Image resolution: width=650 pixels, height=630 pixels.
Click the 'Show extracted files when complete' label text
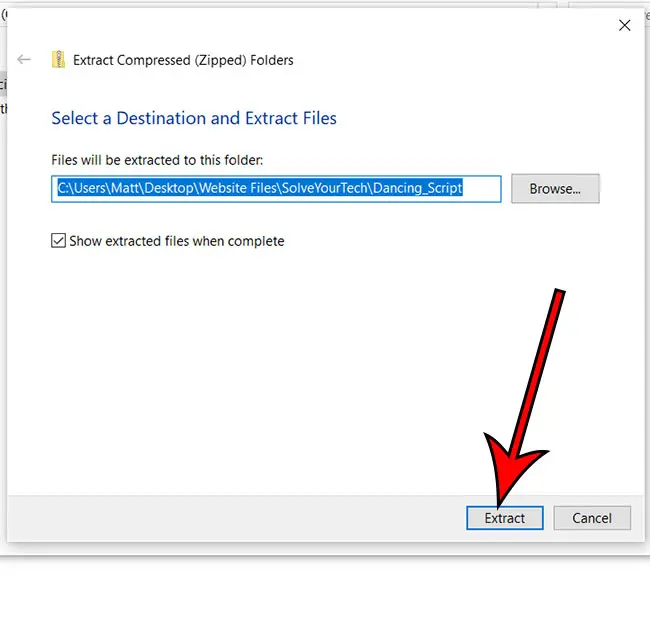coord(176,241)
